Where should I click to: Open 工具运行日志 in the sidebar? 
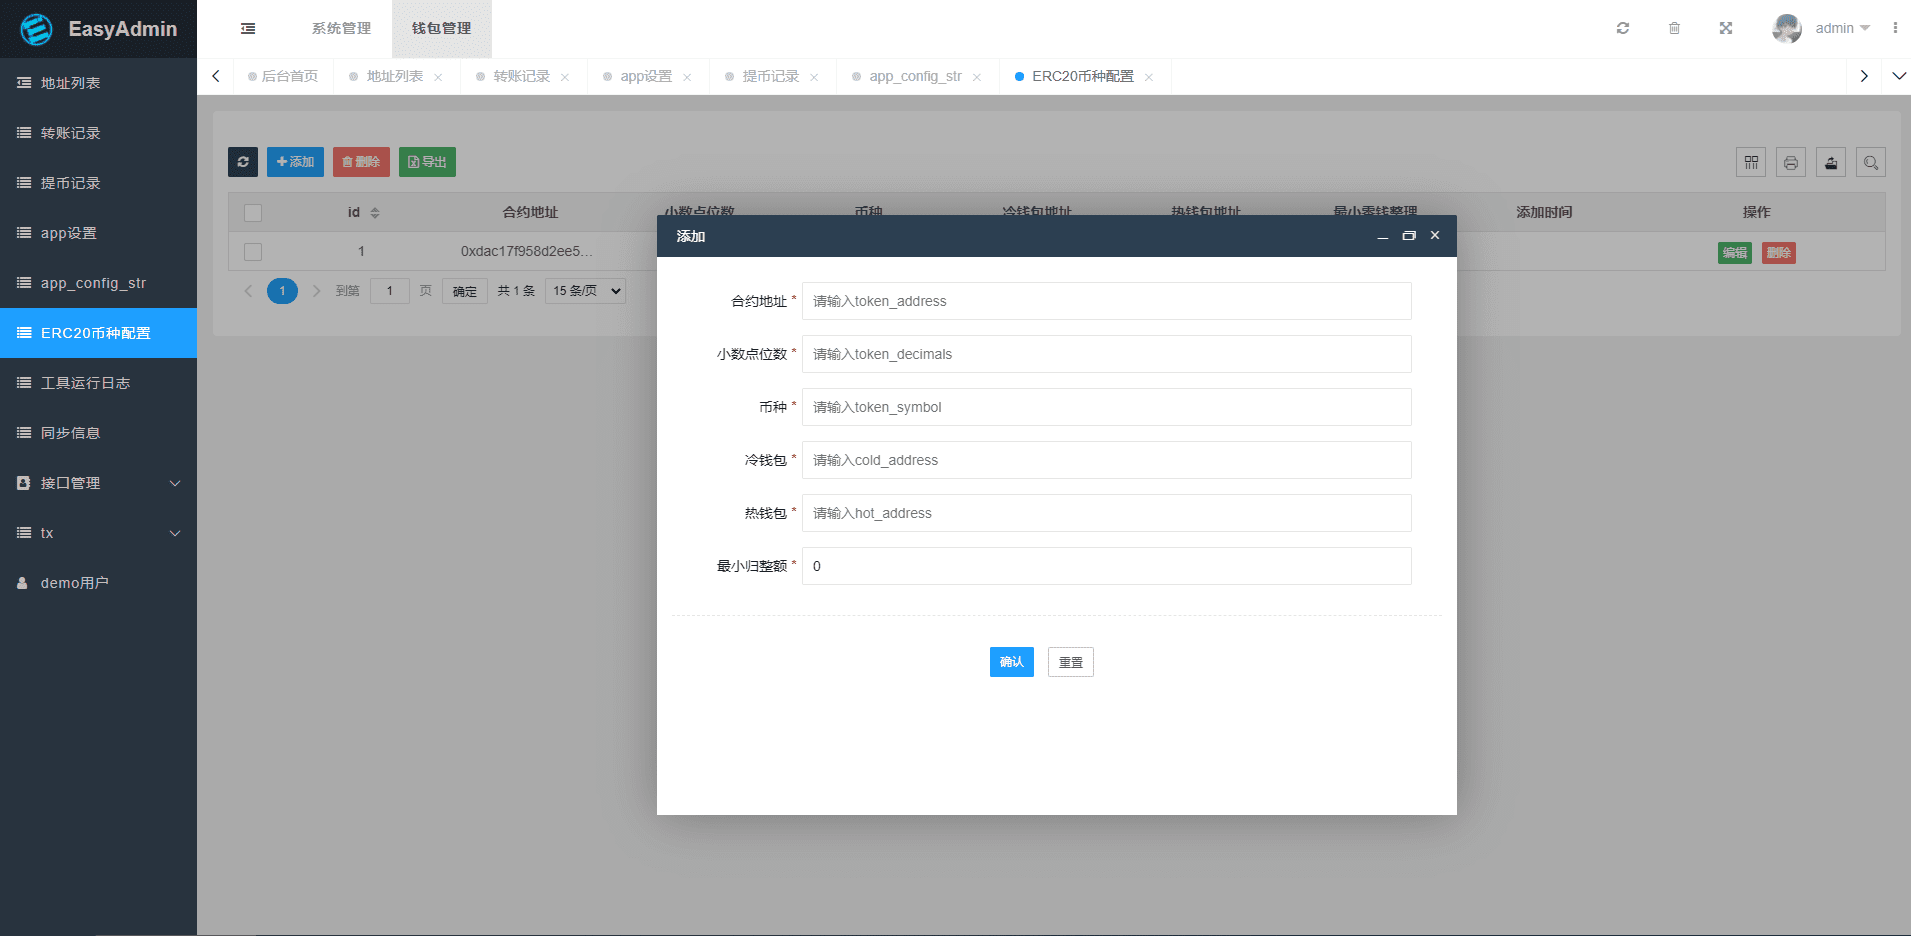pos(85,383)
